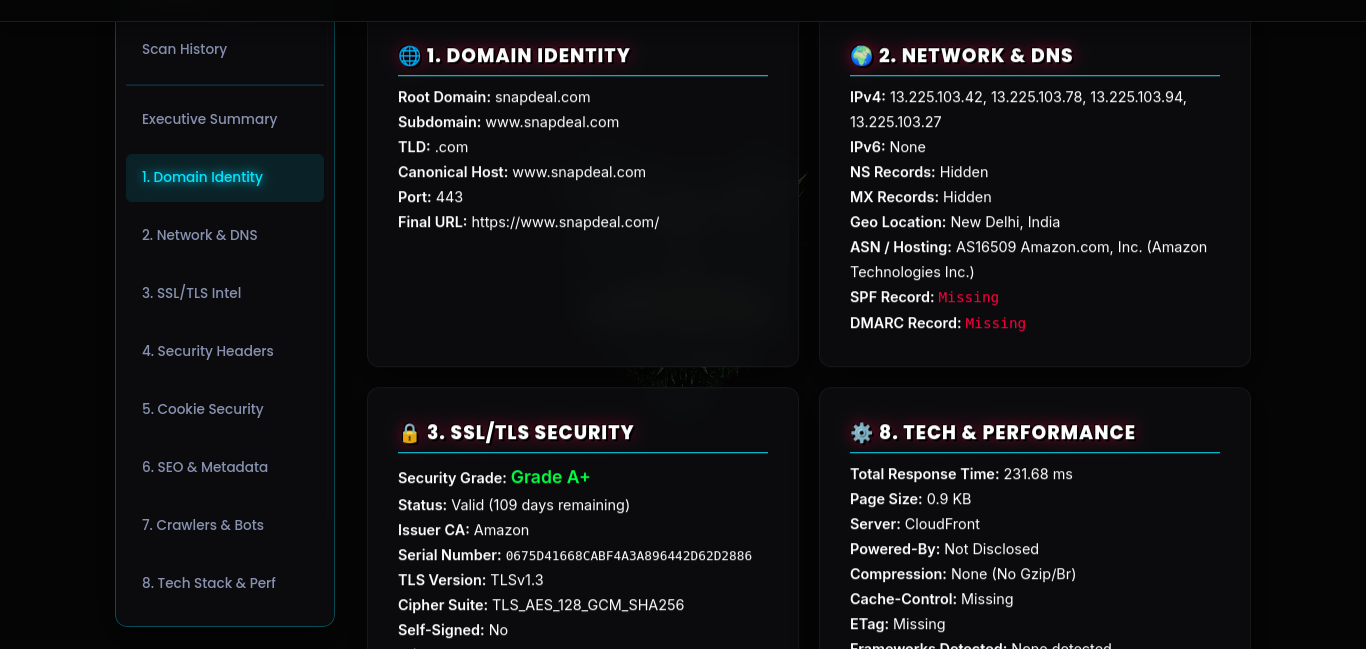Click Geo Location New Delhi, India
The height and width of the screenshot is (649, 1366).
pyautogui.click(x=1005, y=222)
